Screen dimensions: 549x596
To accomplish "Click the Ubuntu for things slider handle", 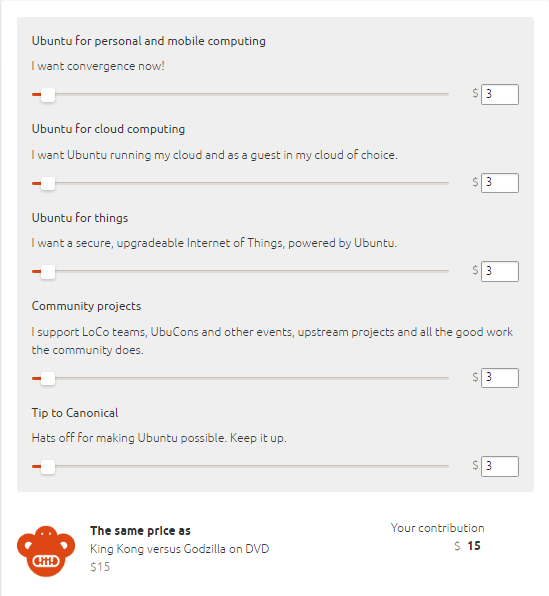I will click(48, 272).
